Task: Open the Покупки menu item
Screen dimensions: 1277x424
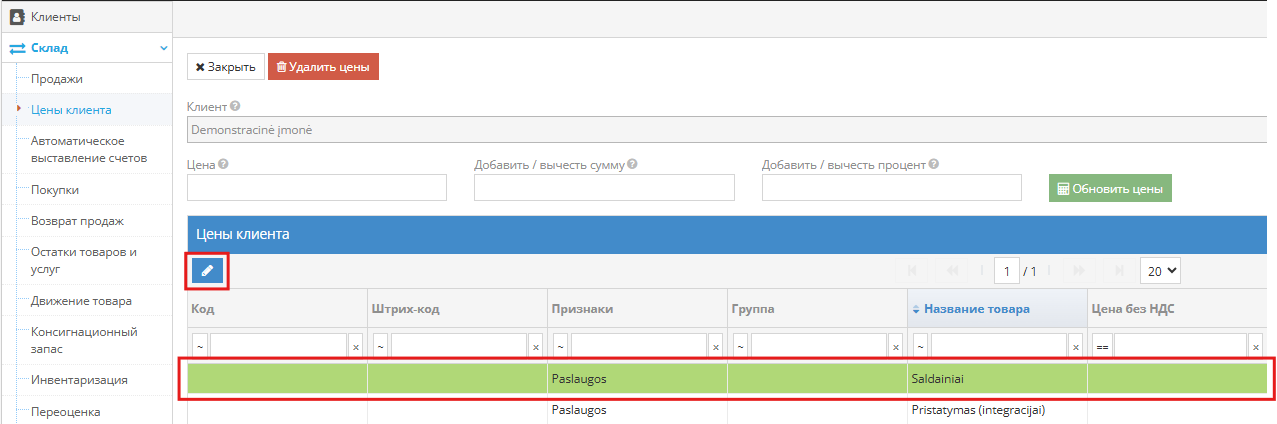Action: pos(55,190)
